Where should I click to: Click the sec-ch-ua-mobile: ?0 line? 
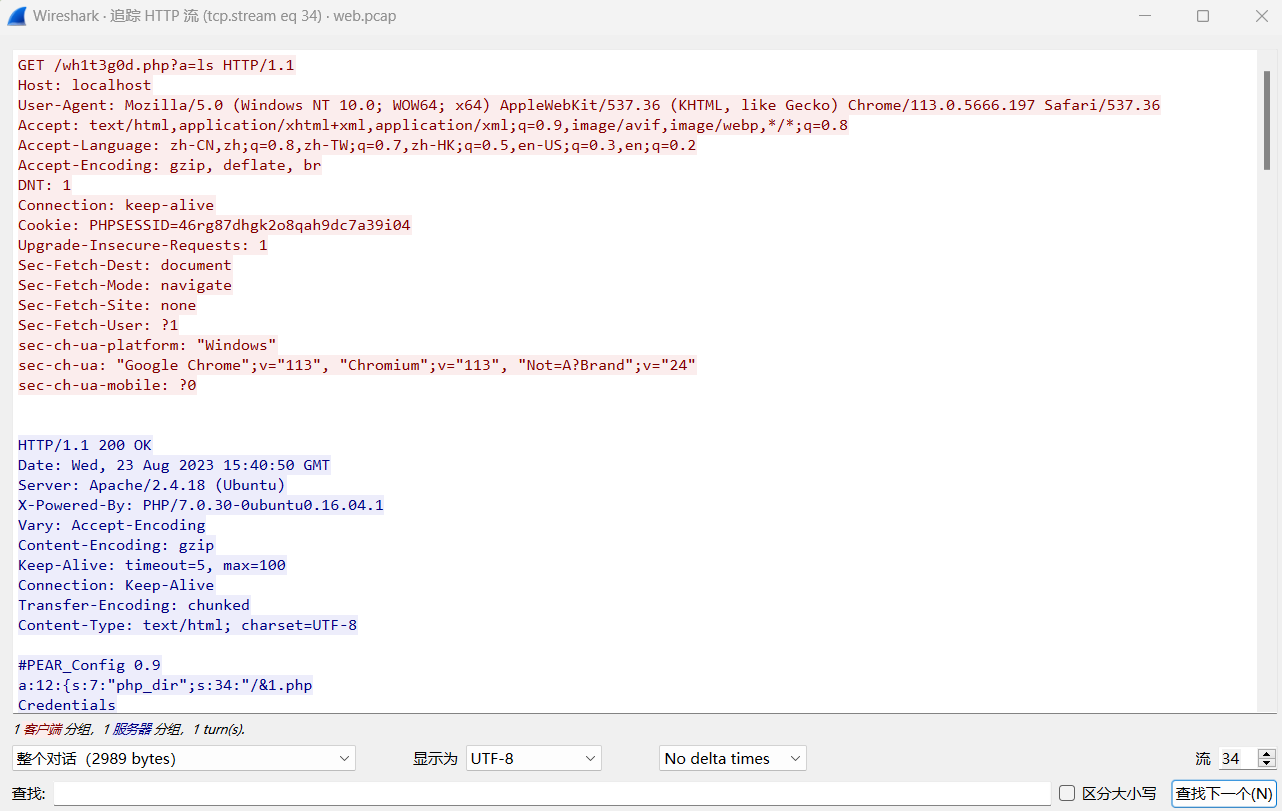click(x=107, y=385)
